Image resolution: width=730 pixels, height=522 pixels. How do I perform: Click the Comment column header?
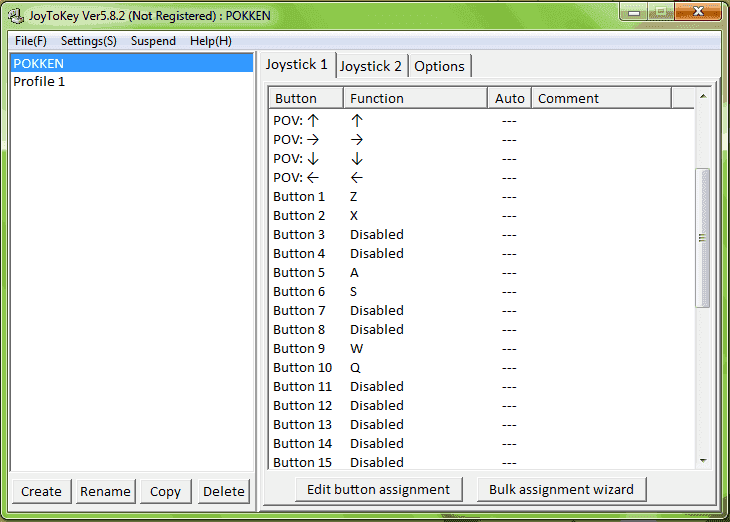point(602,98)
